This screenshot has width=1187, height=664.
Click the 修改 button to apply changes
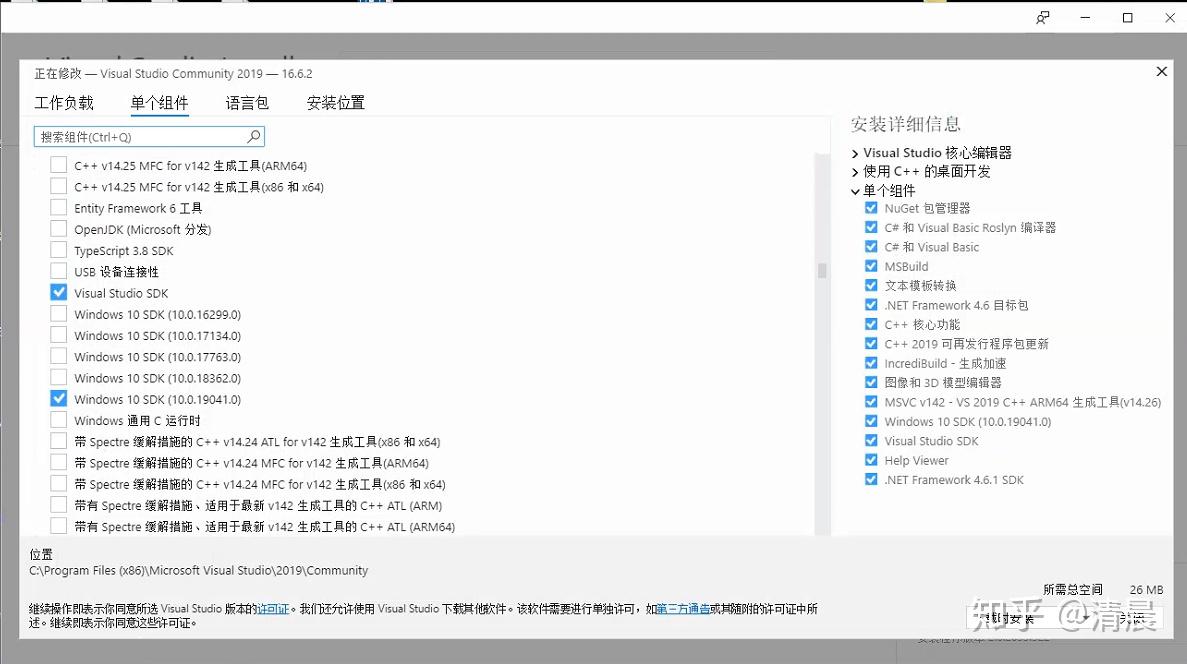click(x=1131, y=618)
